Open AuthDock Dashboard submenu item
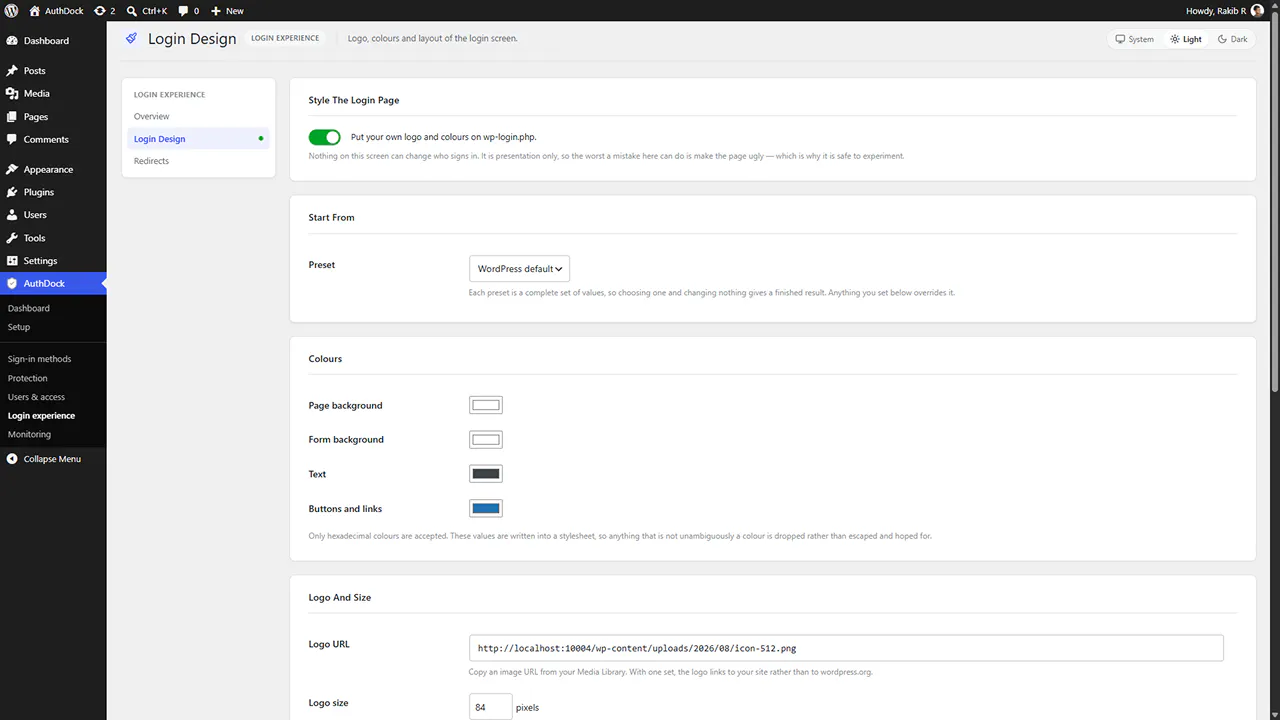This screenshot has width=1280, height=720. point(29,308)
